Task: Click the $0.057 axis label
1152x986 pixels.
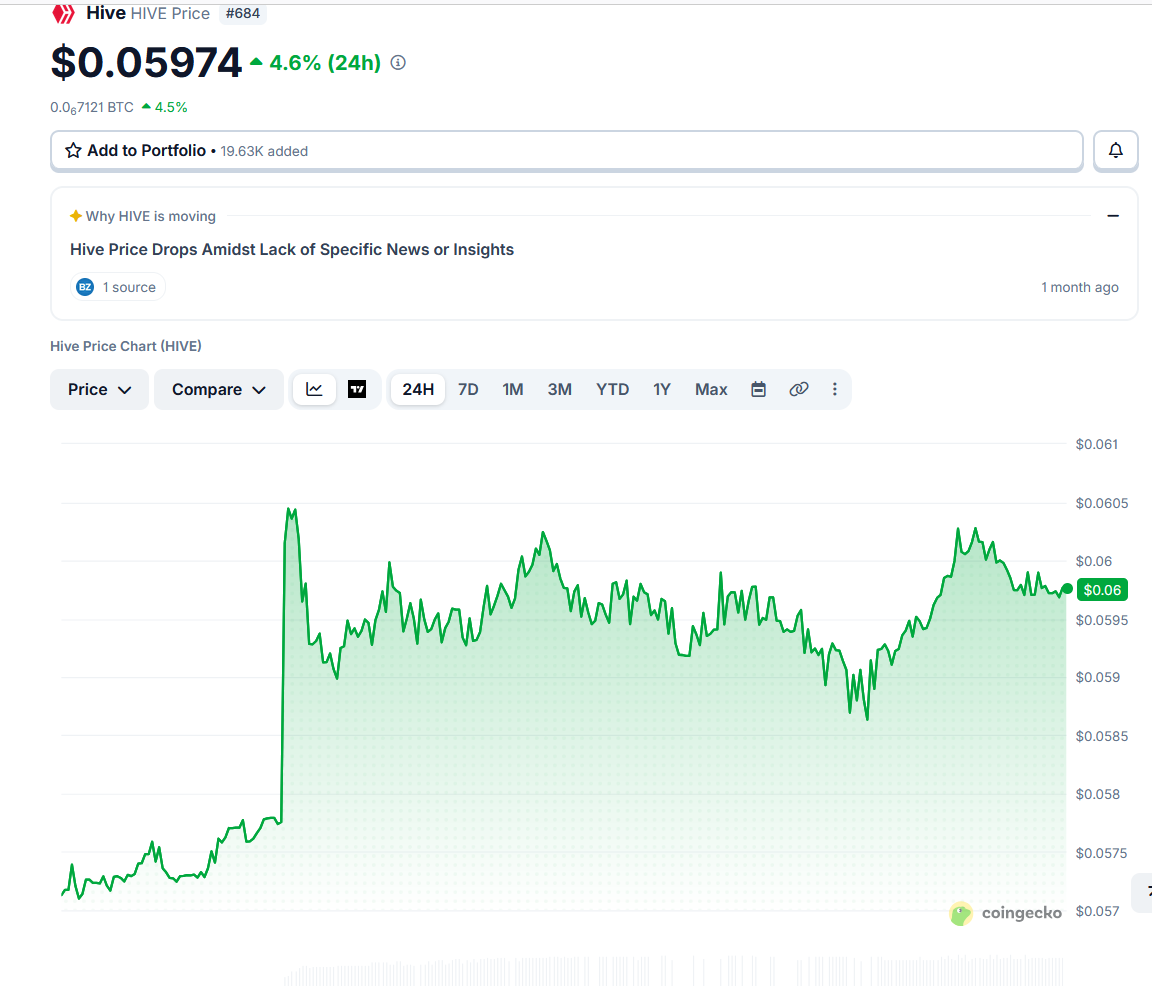Action: [1098, 912]
